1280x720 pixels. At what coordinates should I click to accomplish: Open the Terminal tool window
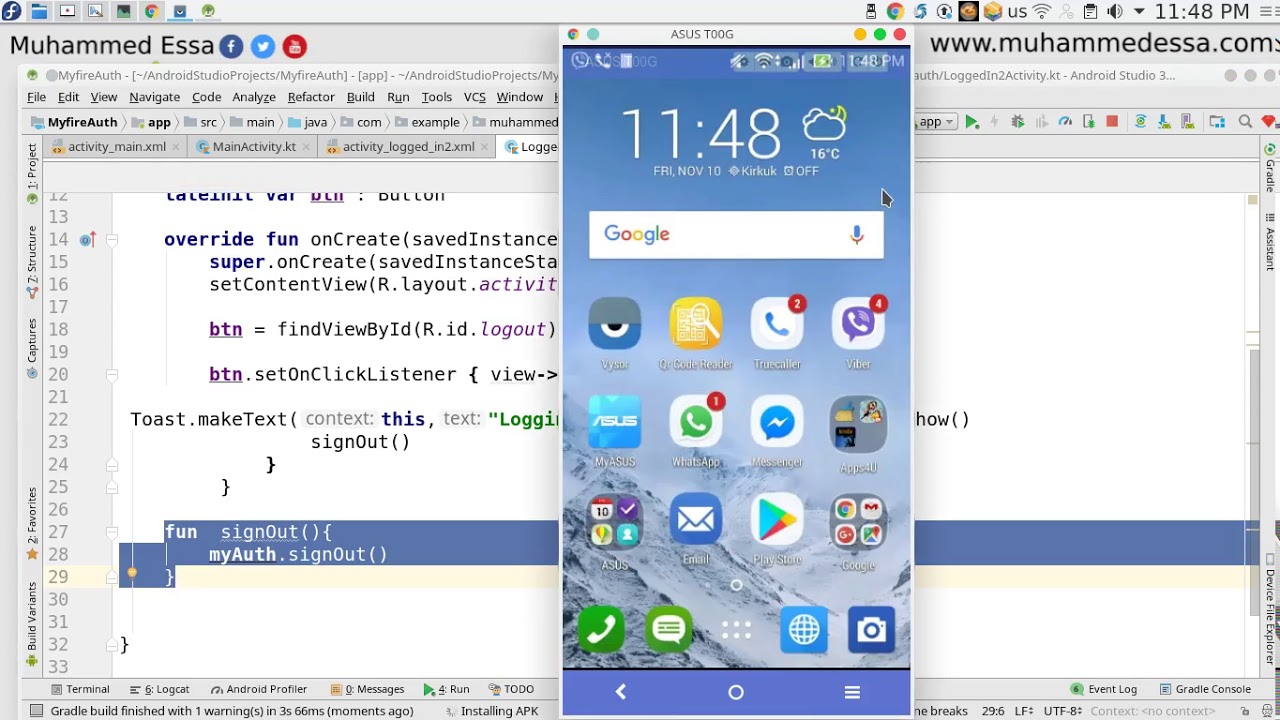pyautogui.click(x=79, y=689)
